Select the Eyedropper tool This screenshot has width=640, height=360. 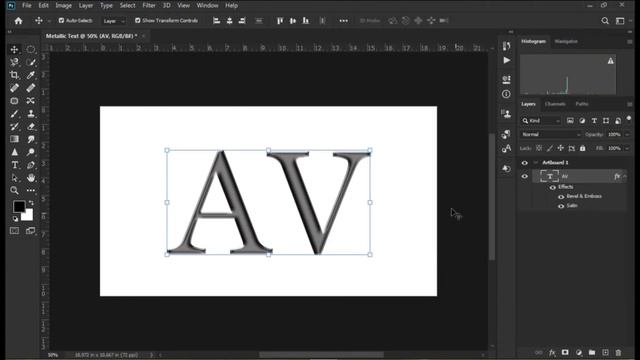tap(31, 75)
